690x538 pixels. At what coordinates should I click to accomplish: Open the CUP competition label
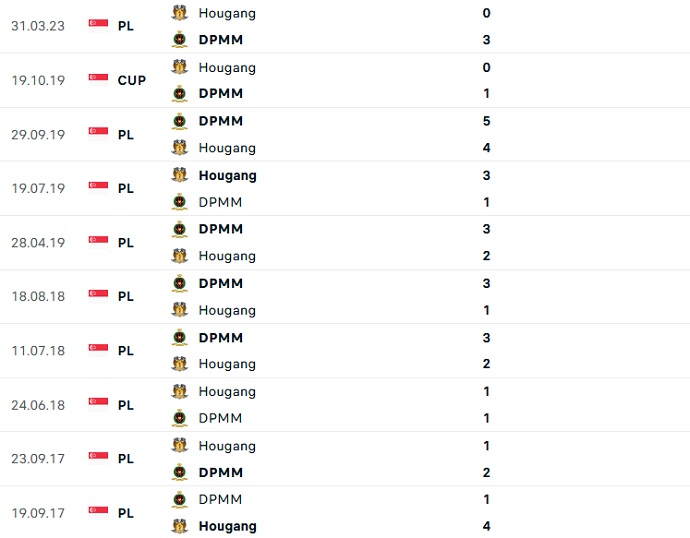[x=131, y=80]
